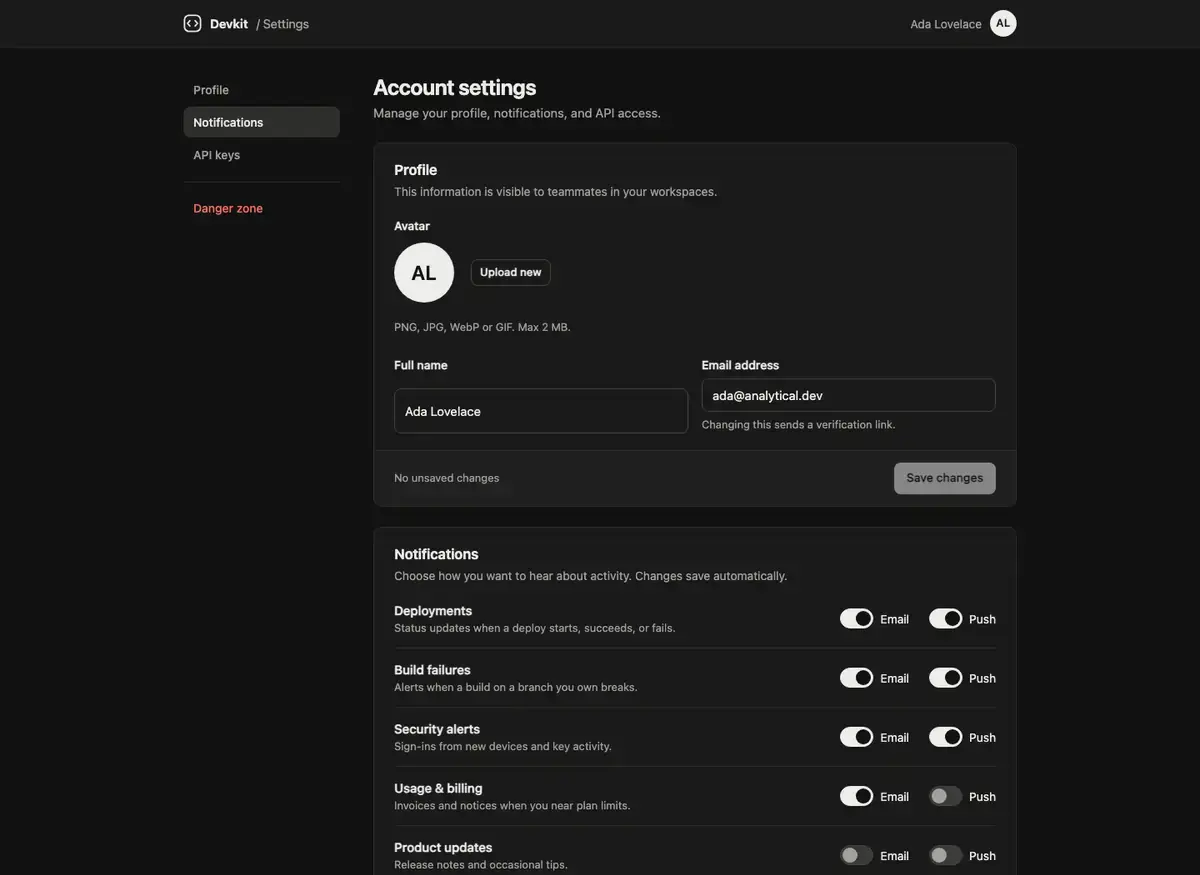Upload a new avatar image
This screenshot has width=1200, height=875.
510,272
